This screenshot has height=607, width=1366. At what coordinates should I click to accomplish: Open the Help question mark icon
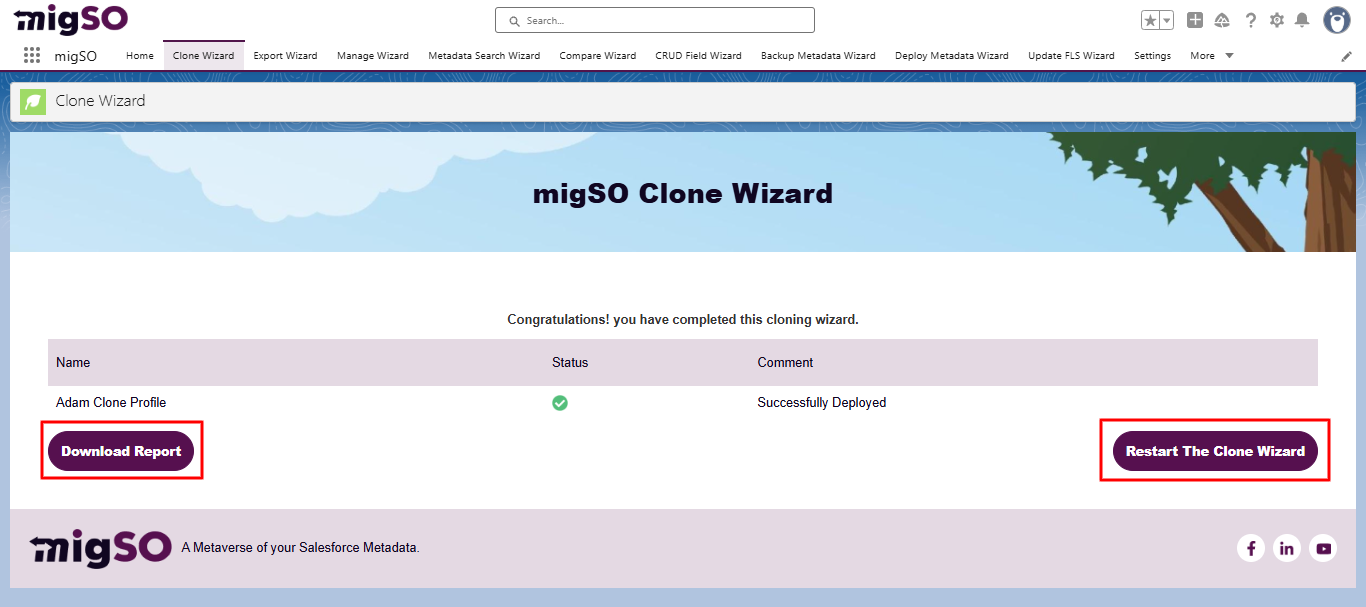(1250, 20)
